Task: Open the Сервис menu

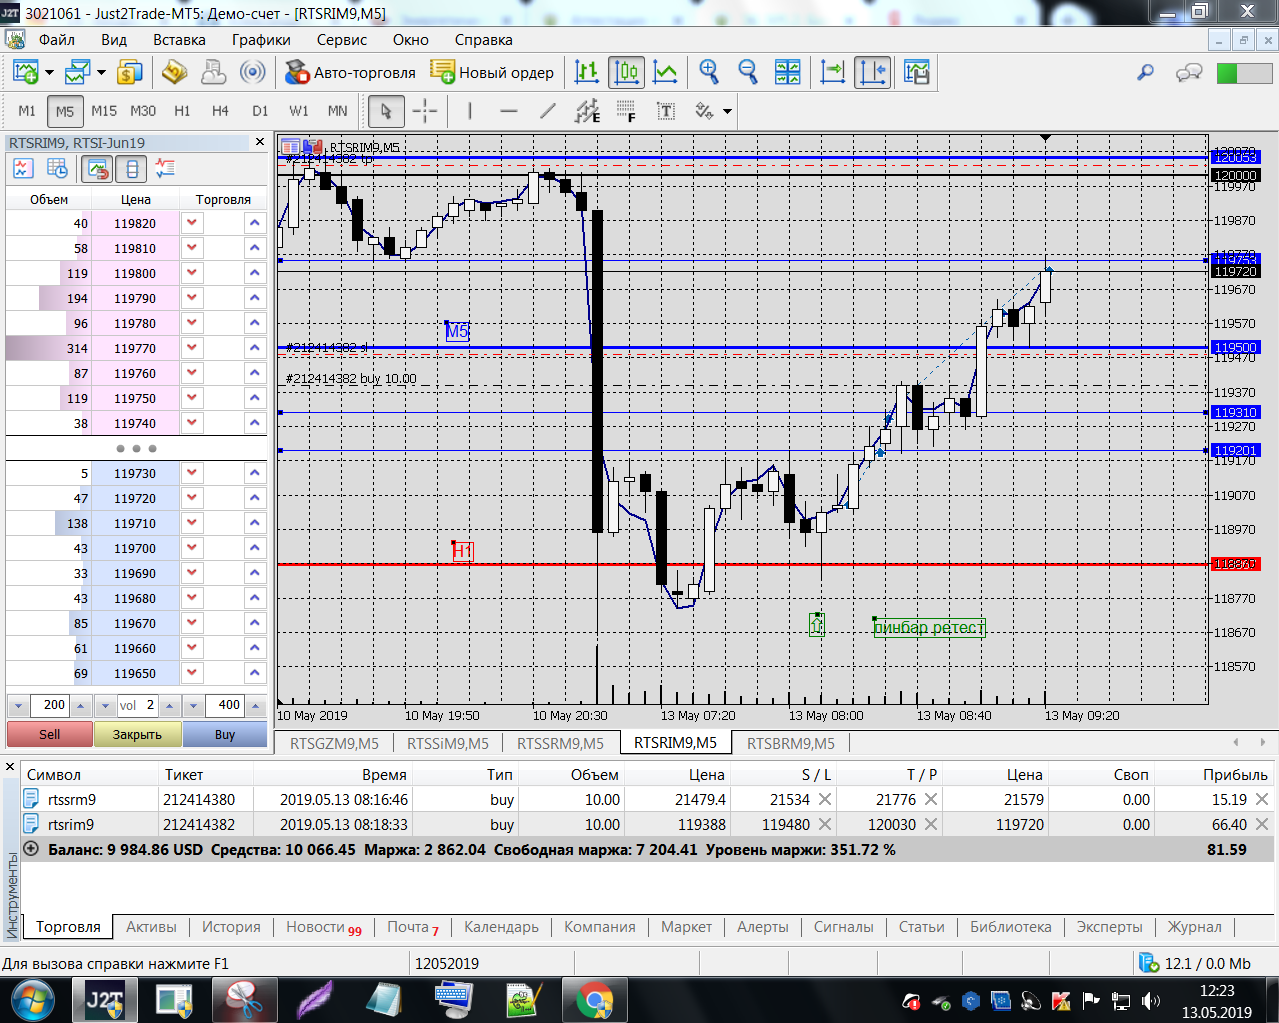Action: click(x=342, y=40)
